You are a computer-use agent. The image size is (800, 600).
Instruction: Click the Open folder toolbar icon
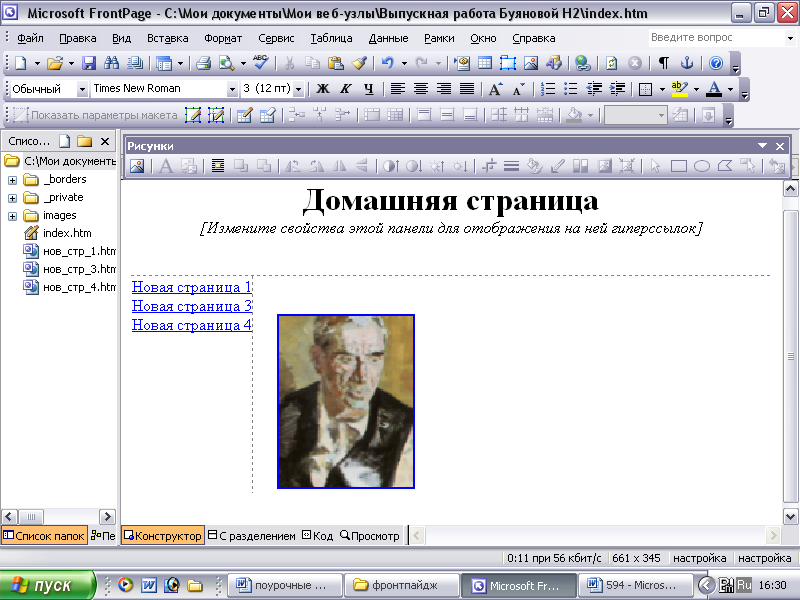(x=55, y=63)
